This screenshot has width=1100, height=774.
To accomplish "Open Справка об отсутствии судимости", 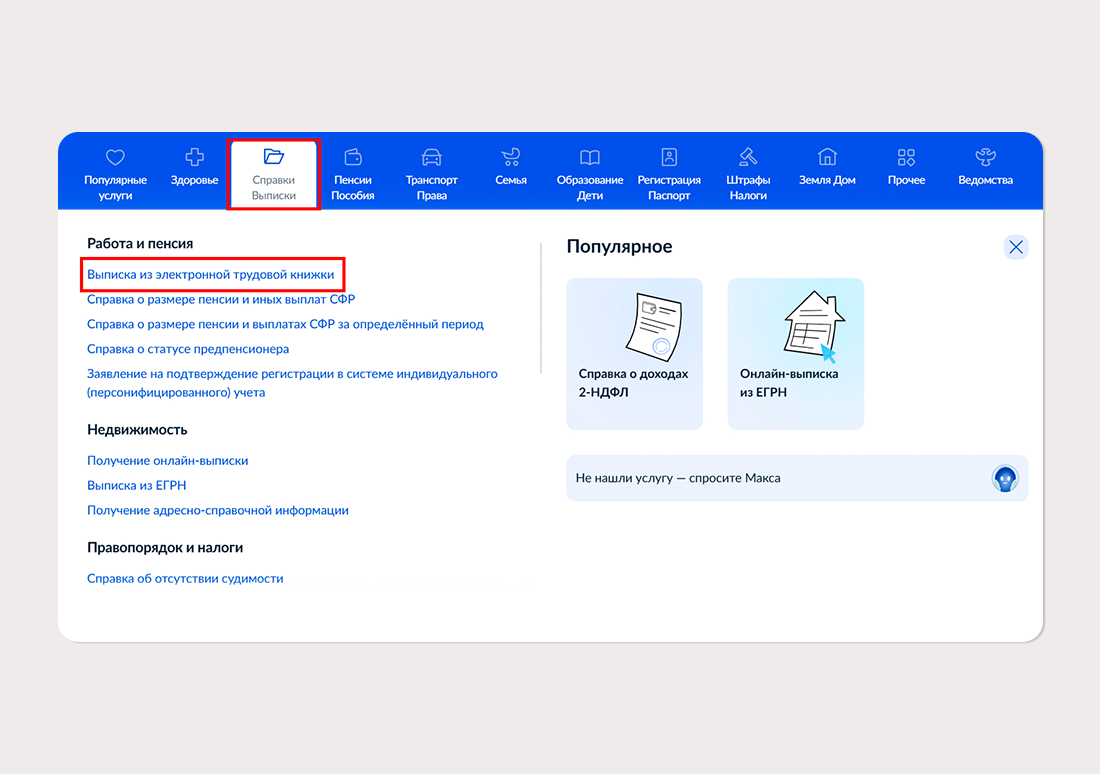I will (x=185, y=579).
